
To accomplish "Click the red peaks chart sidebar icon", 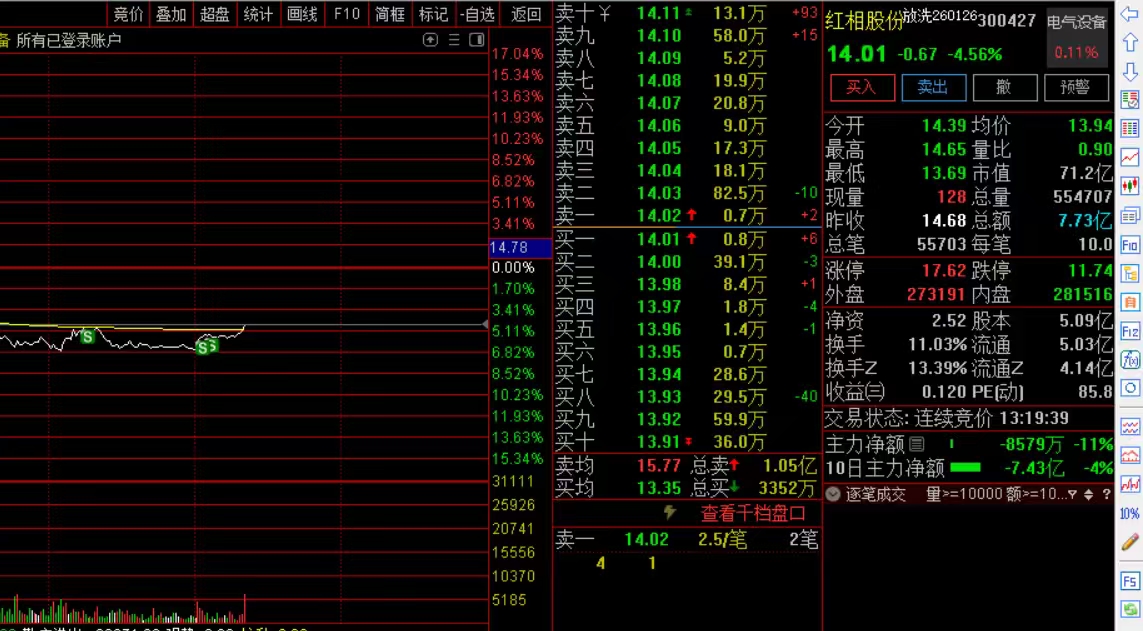I will [x=1130, y=456].
